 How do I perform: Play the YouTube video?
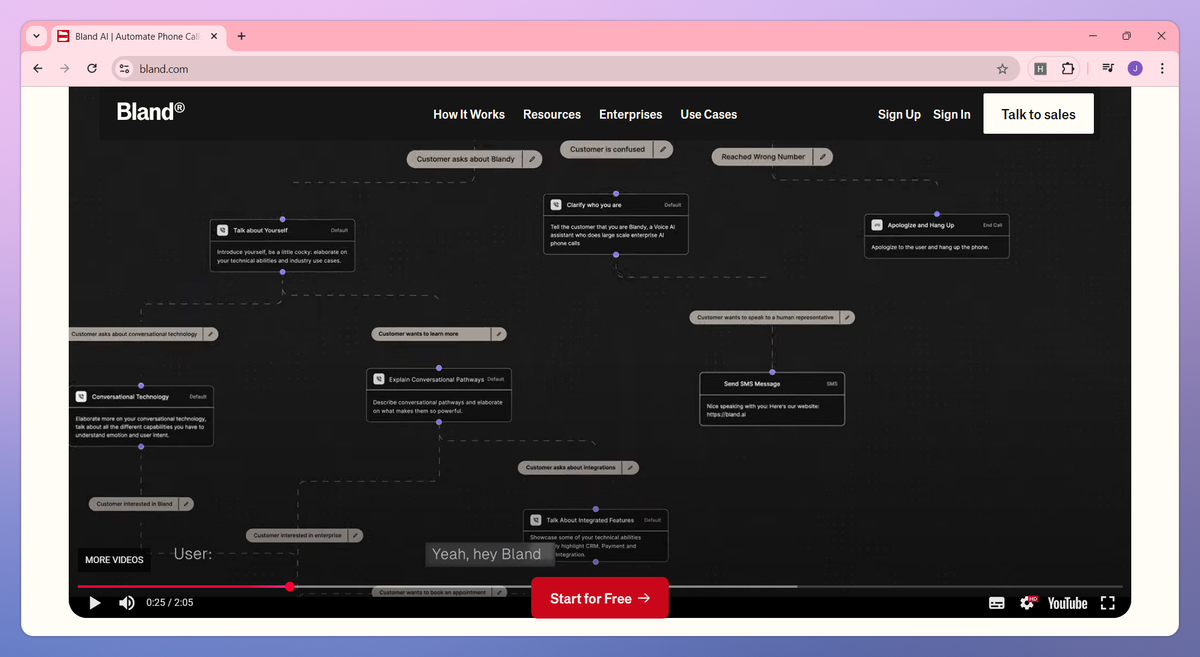95,603
